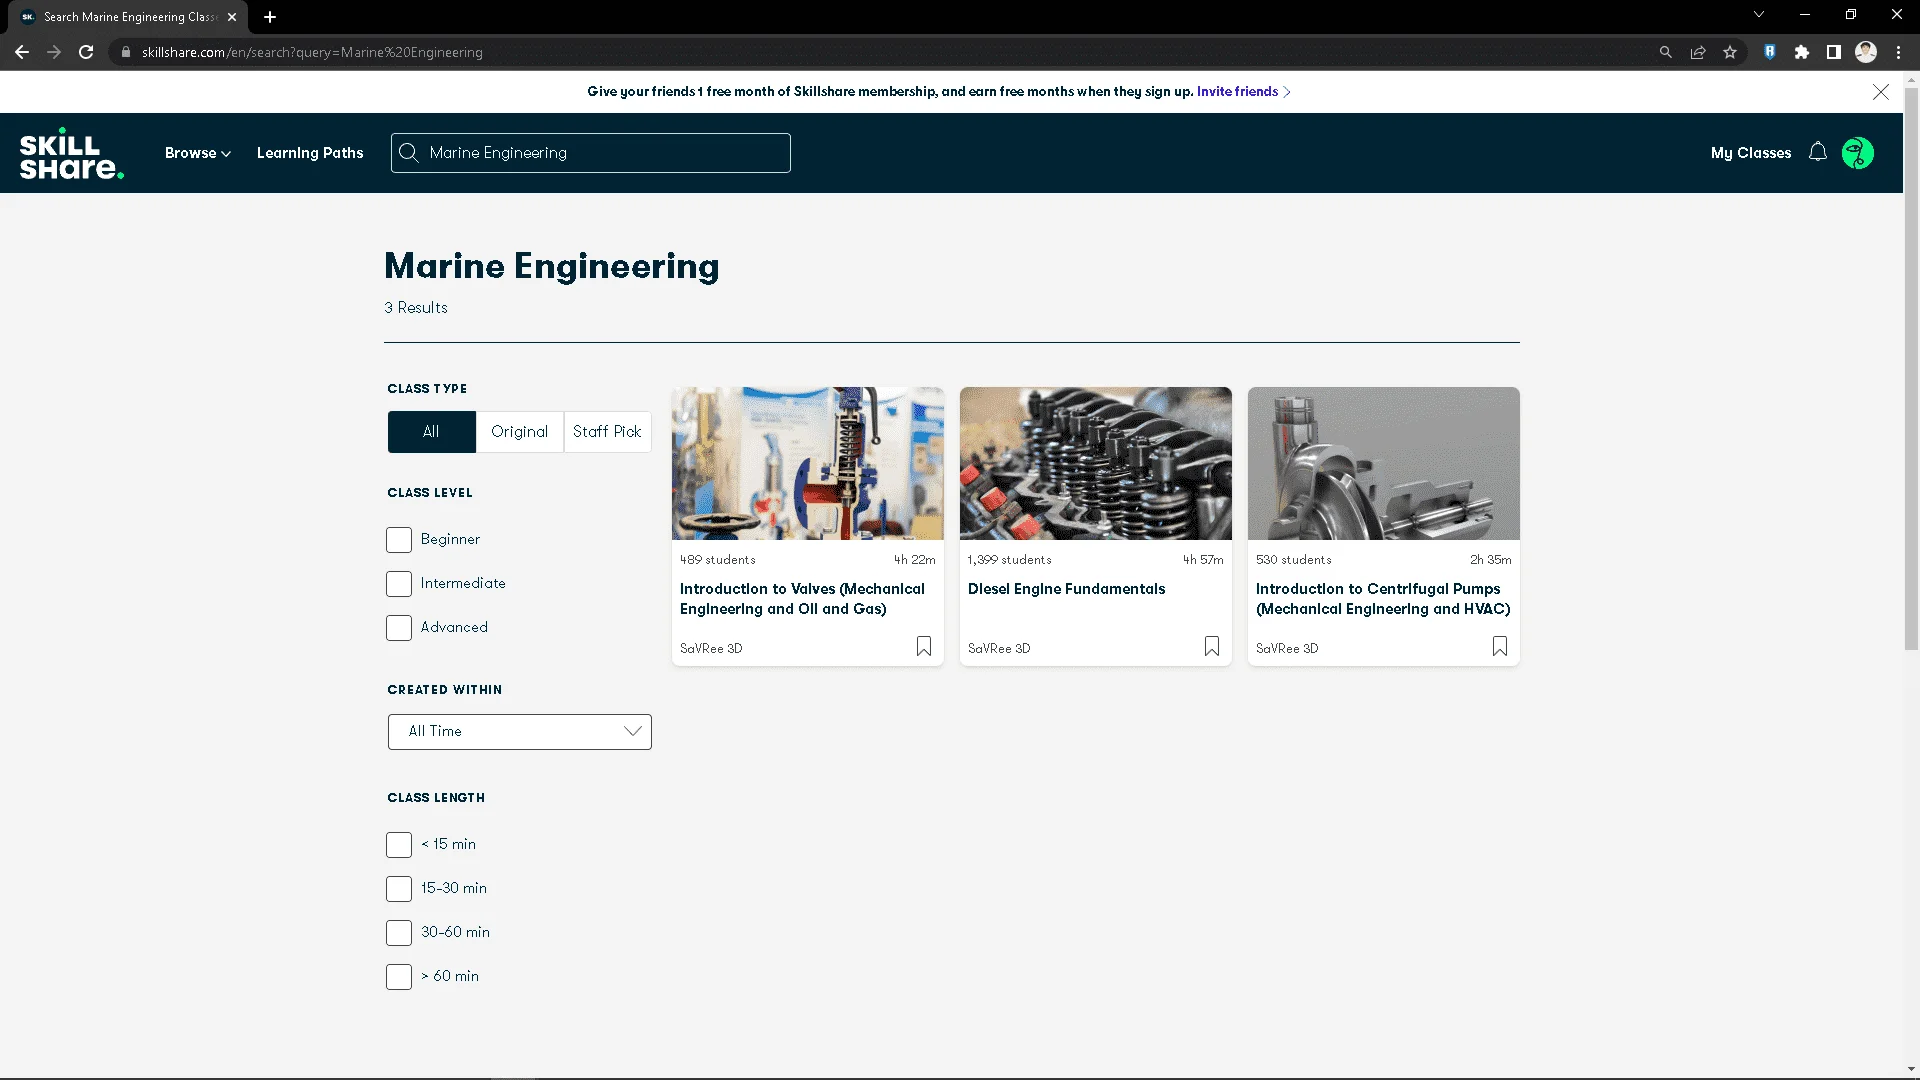Click the Skillshare logo
1920x1080 pixels.
pyautogui.click(x=72, y=153)
